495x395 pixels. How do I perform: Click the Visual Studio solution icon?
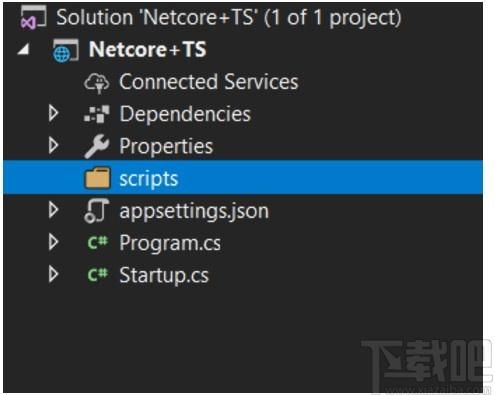(x=33, y=17)
